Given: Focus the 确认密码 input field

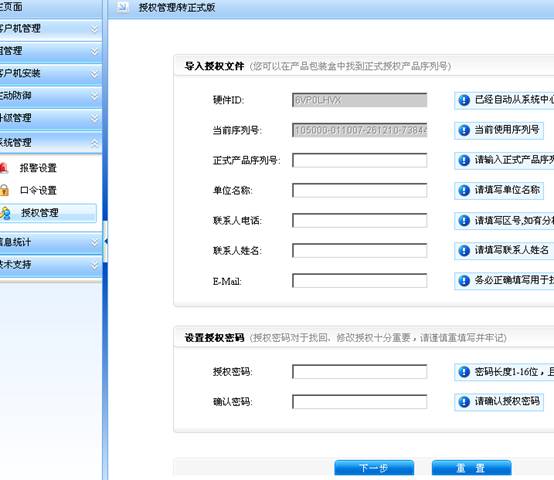Looking at the screenshot, I should click(x=360, y=402).
